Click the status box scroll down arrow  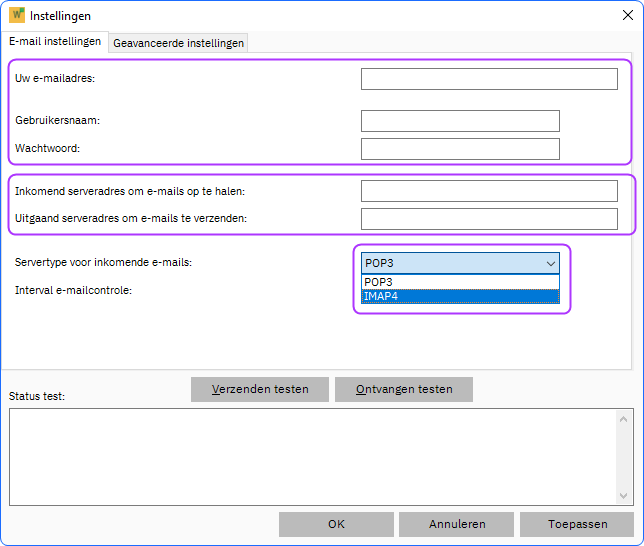625,495
